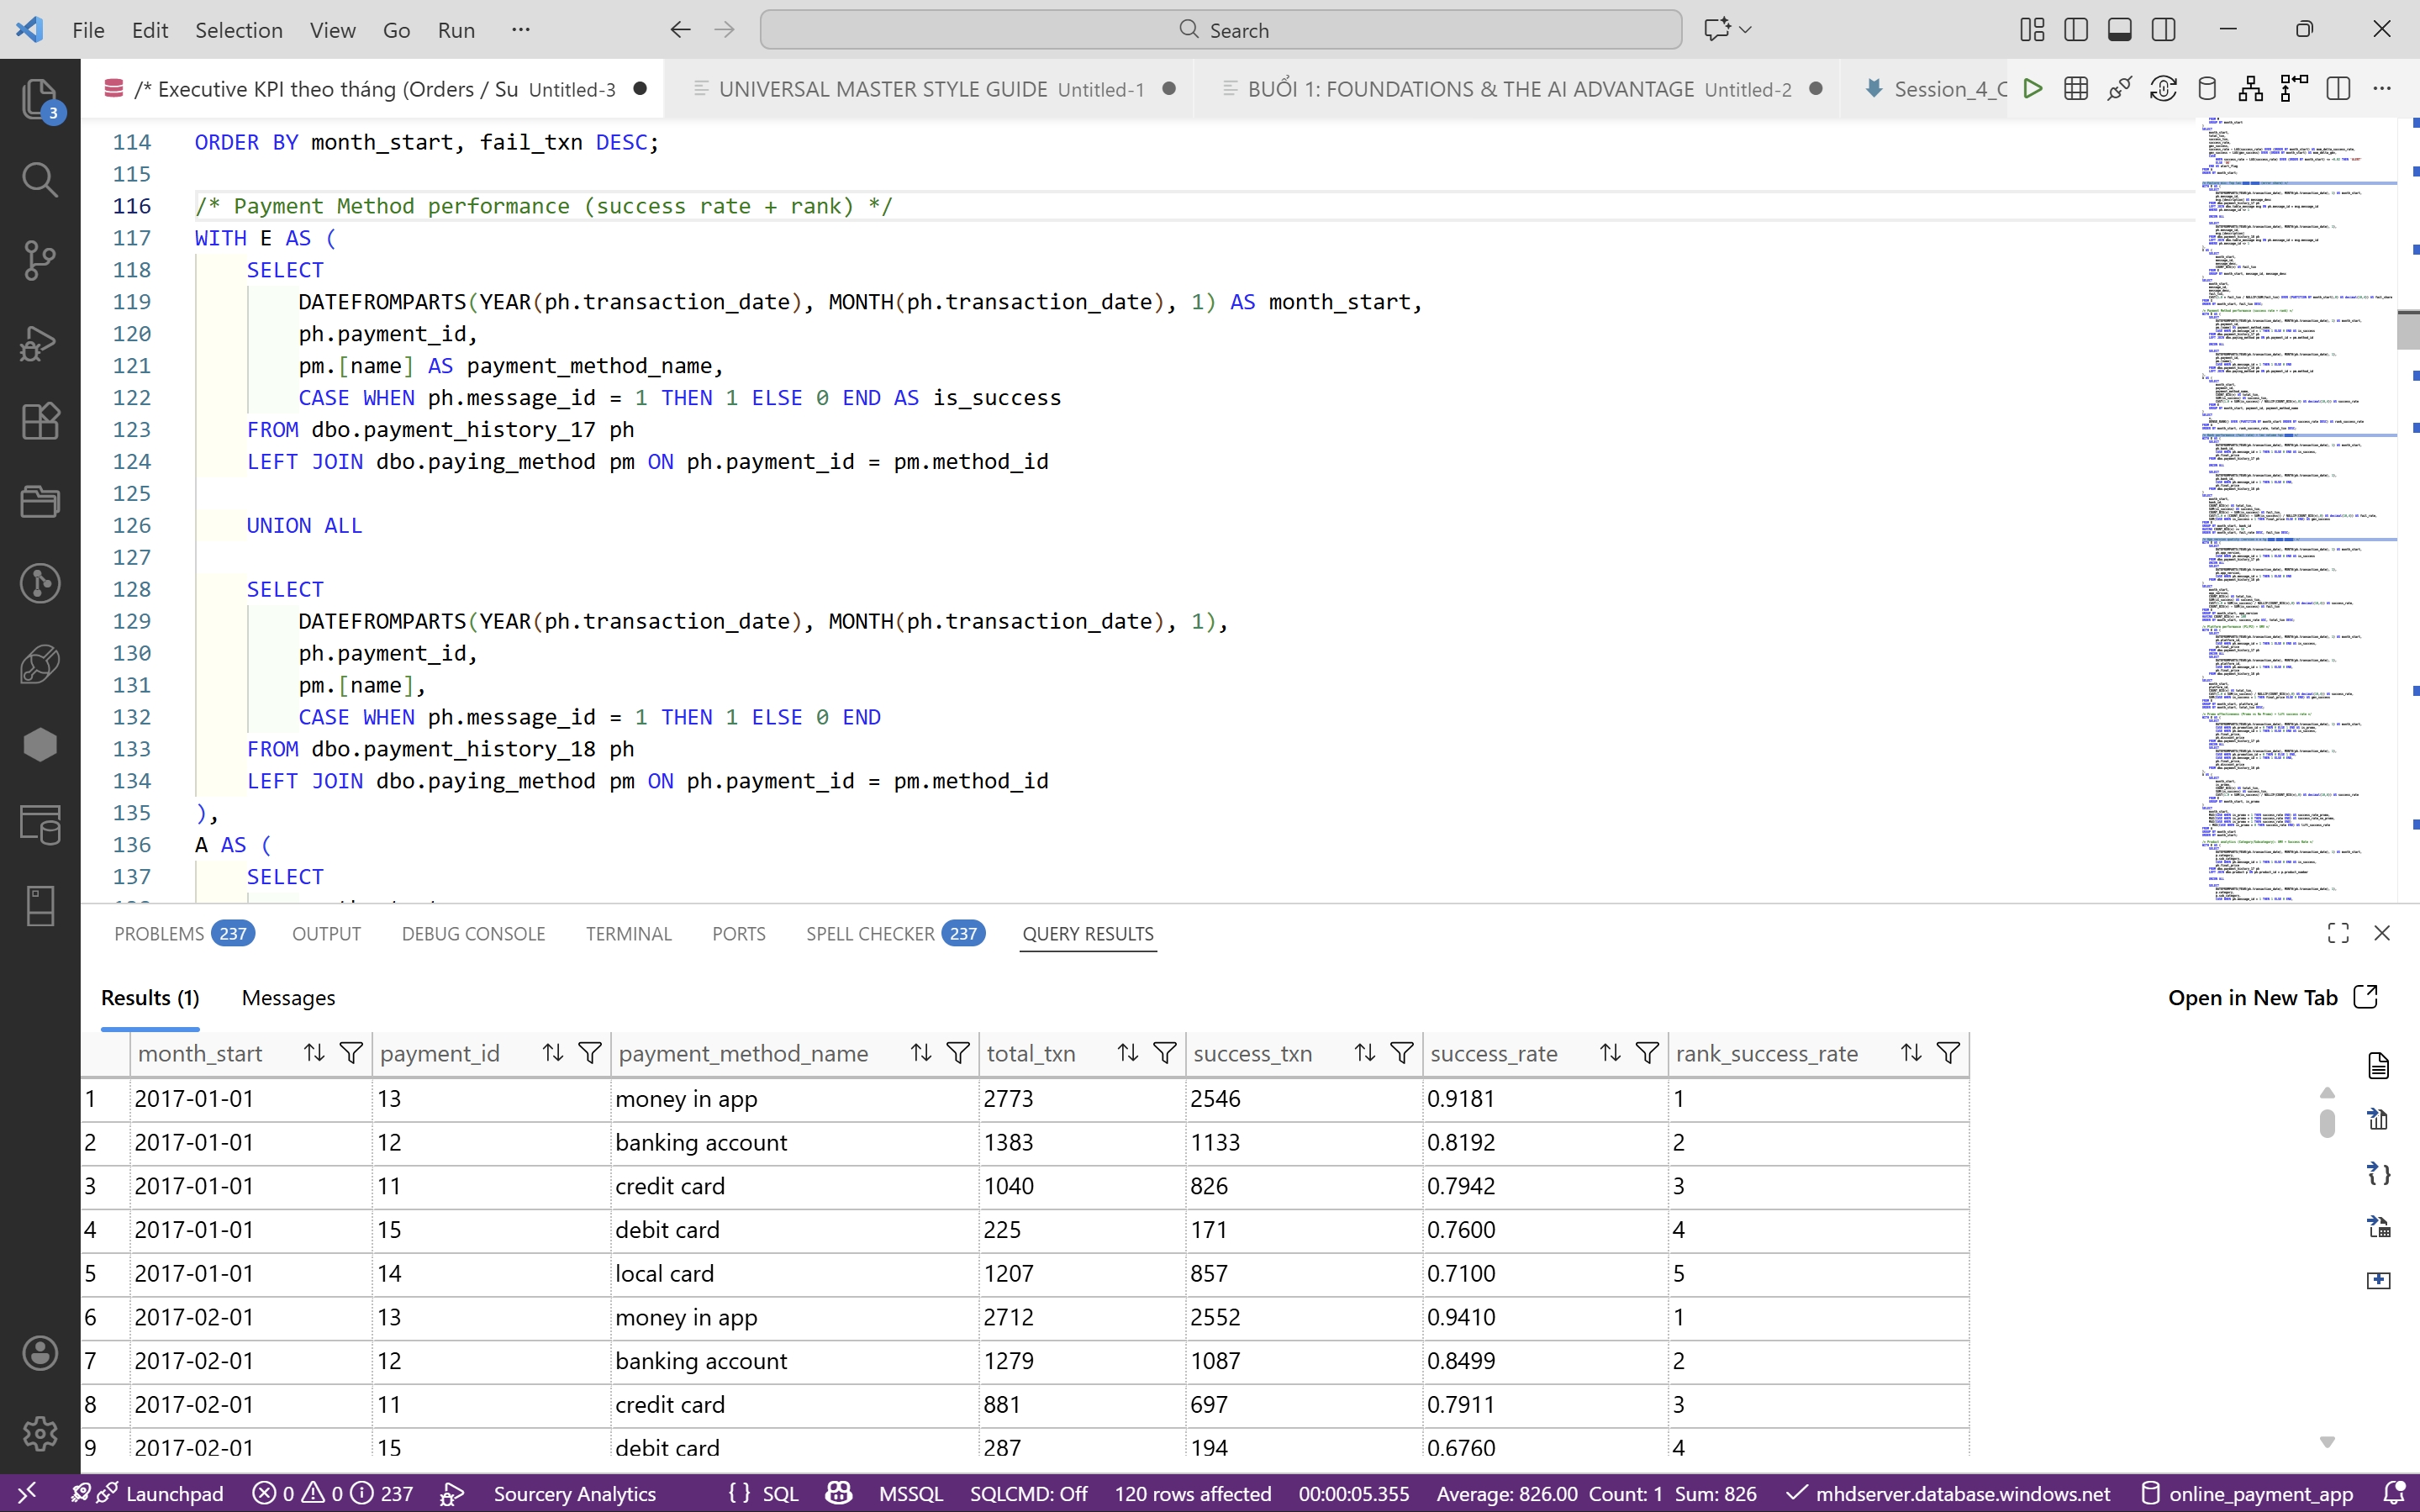Toggle the primary side bar layout button
This screenshot has height=1512, width=2420.
click(x=2076, y=30)
